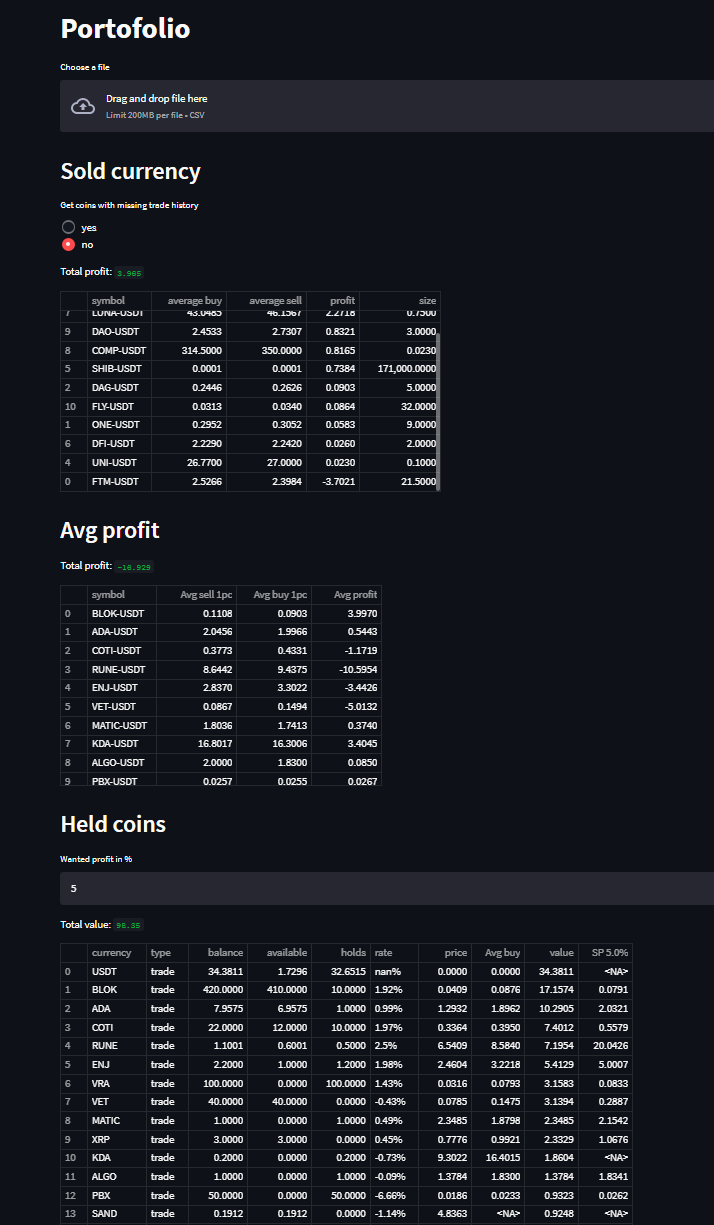Sort by the "available" column header
Viewport: 714px width, 1225px height.
click(279, 952)
